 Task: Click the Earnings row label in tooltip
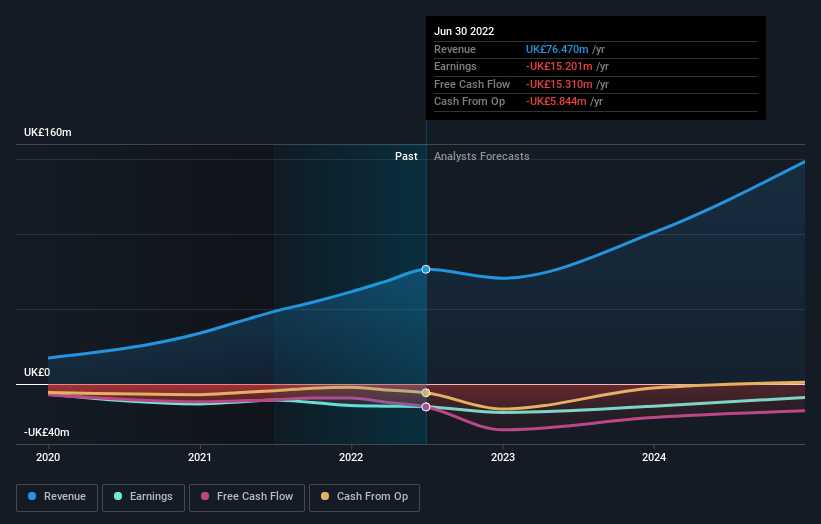(455, 66)
